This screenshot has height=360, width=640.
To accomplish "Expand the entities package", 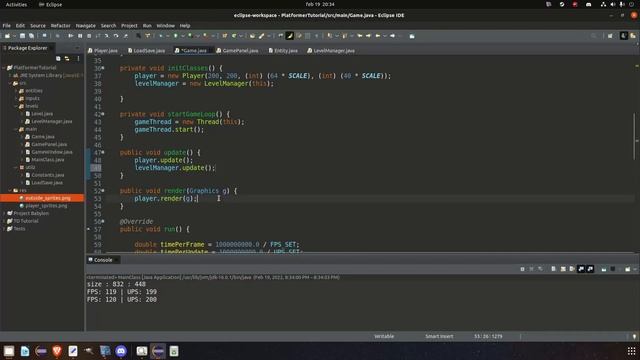I will click(16, 91).
